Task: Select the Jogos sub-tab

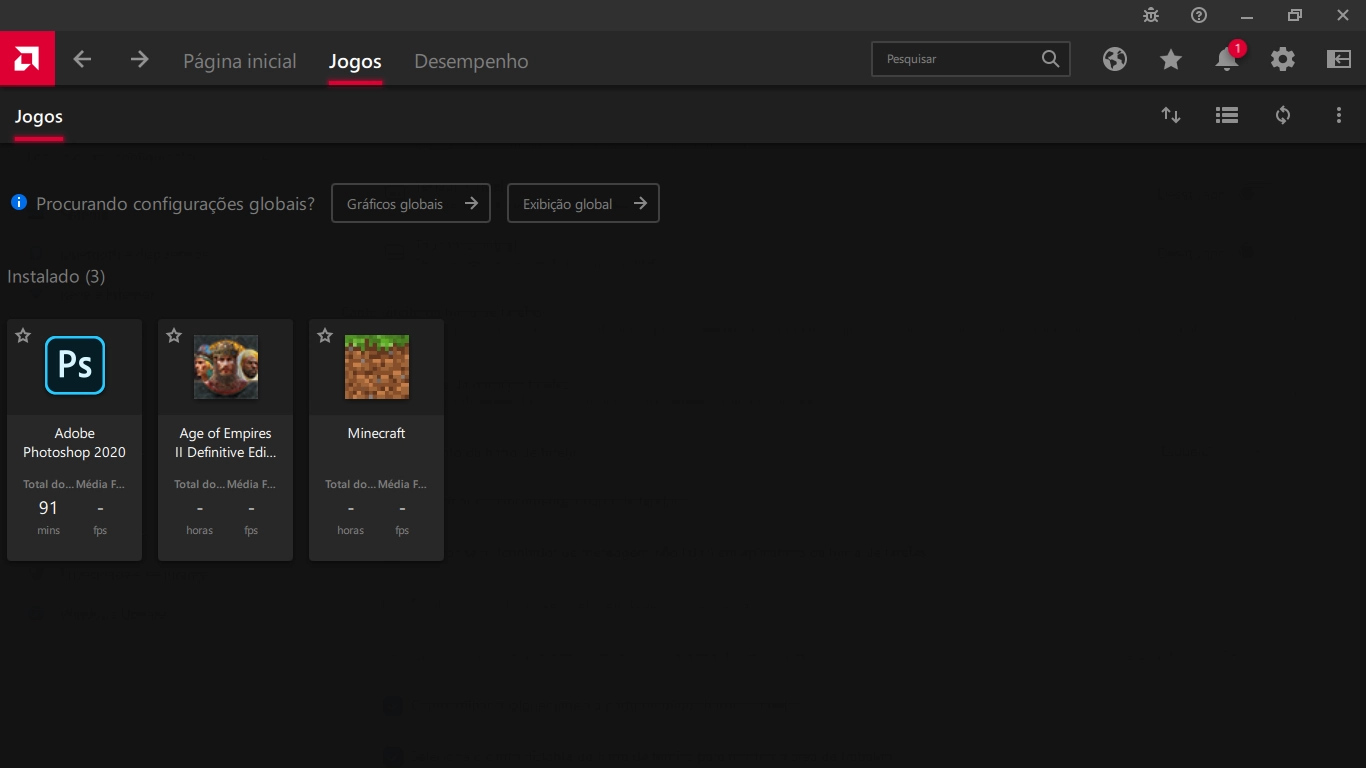Action: point(39,117)
